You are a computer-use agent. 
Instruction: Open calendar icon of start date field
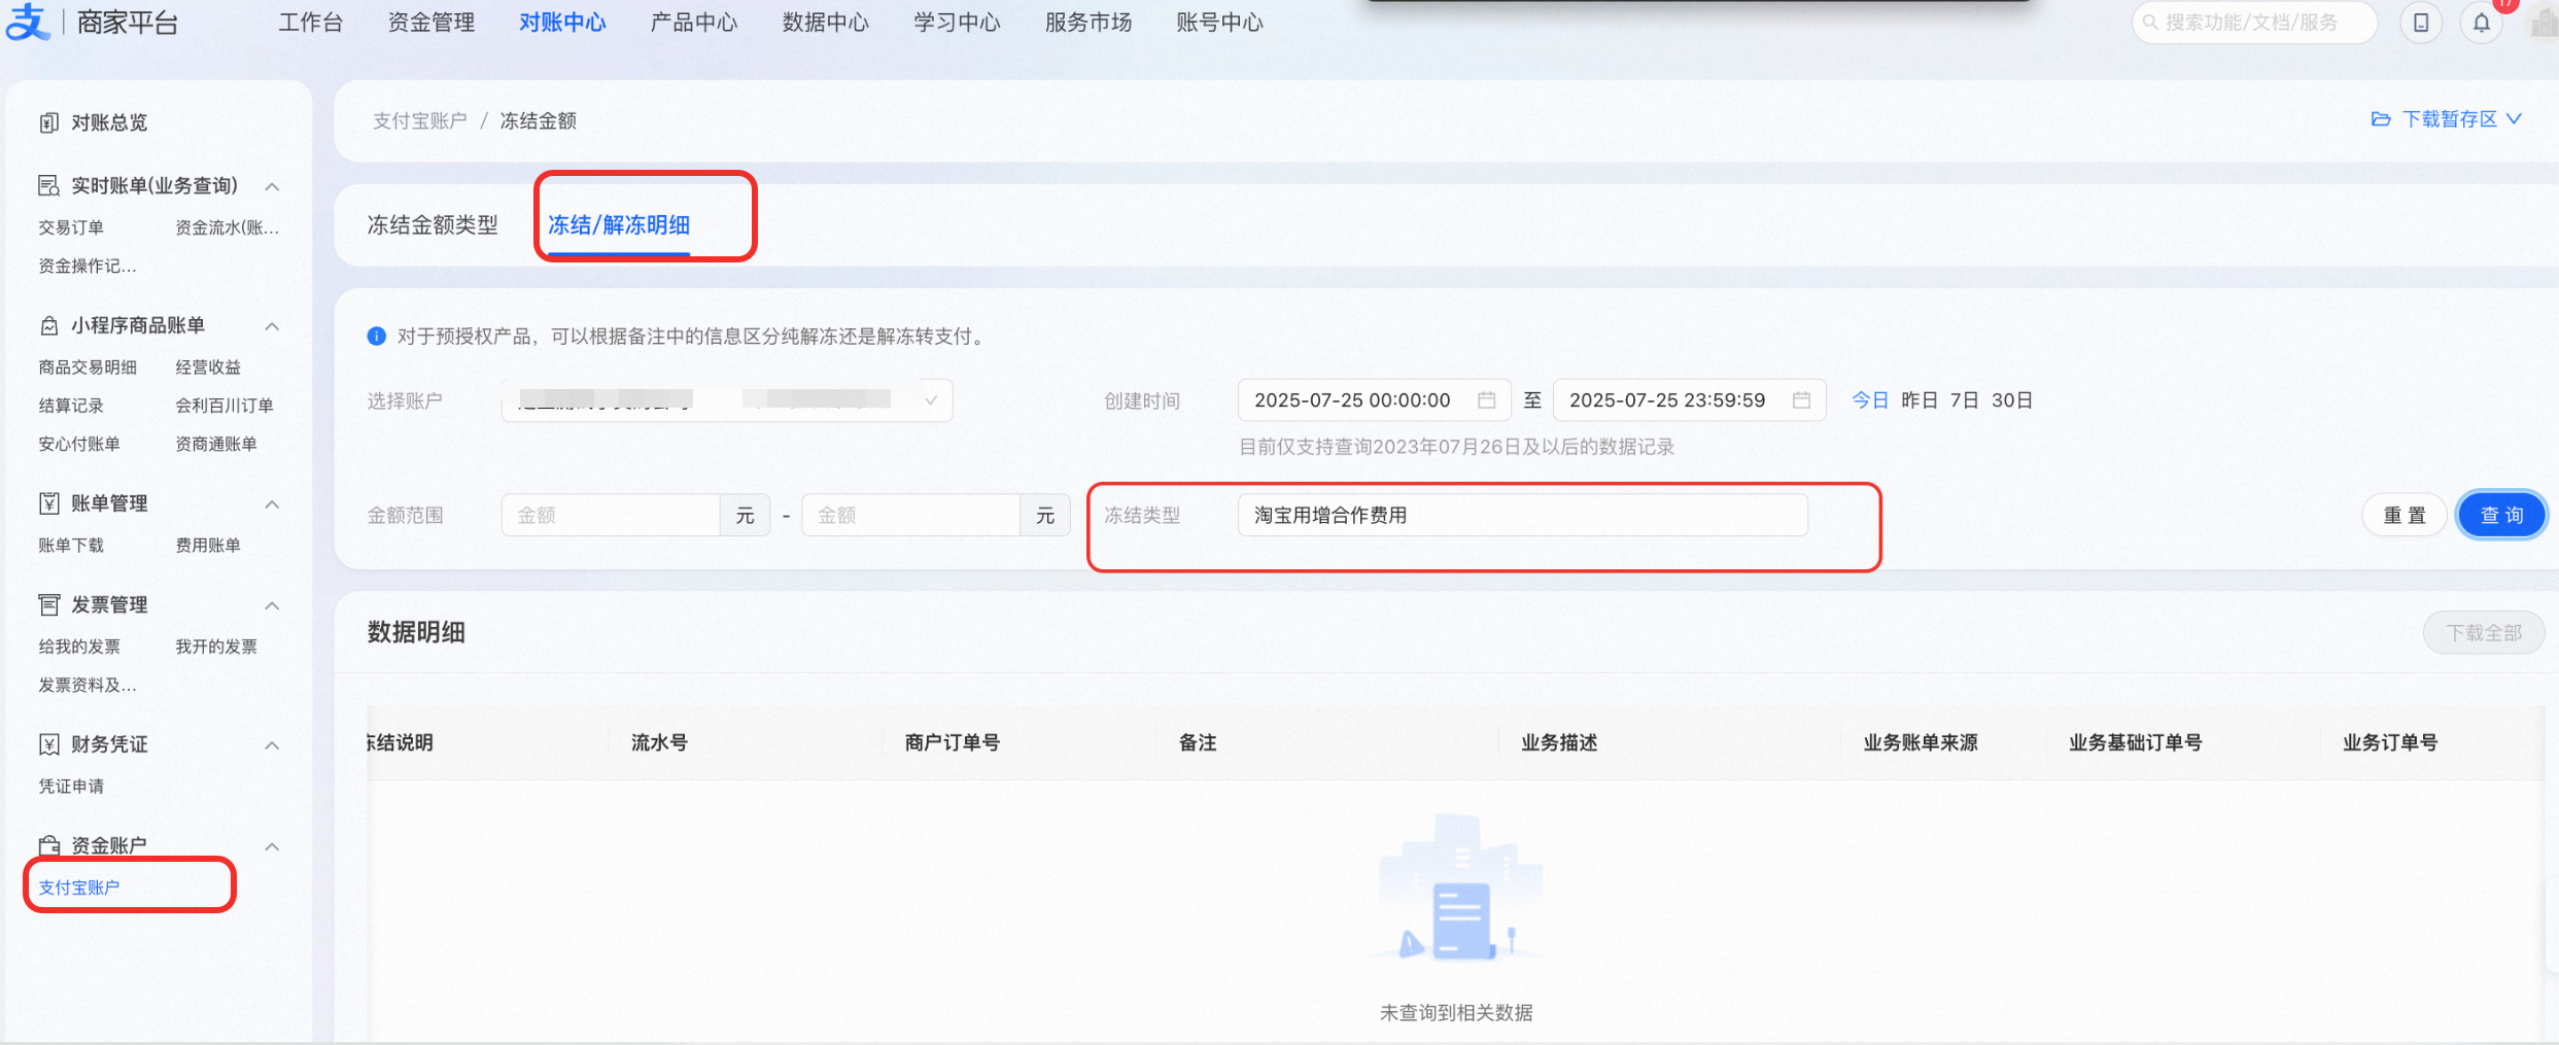pos(1487,400)
